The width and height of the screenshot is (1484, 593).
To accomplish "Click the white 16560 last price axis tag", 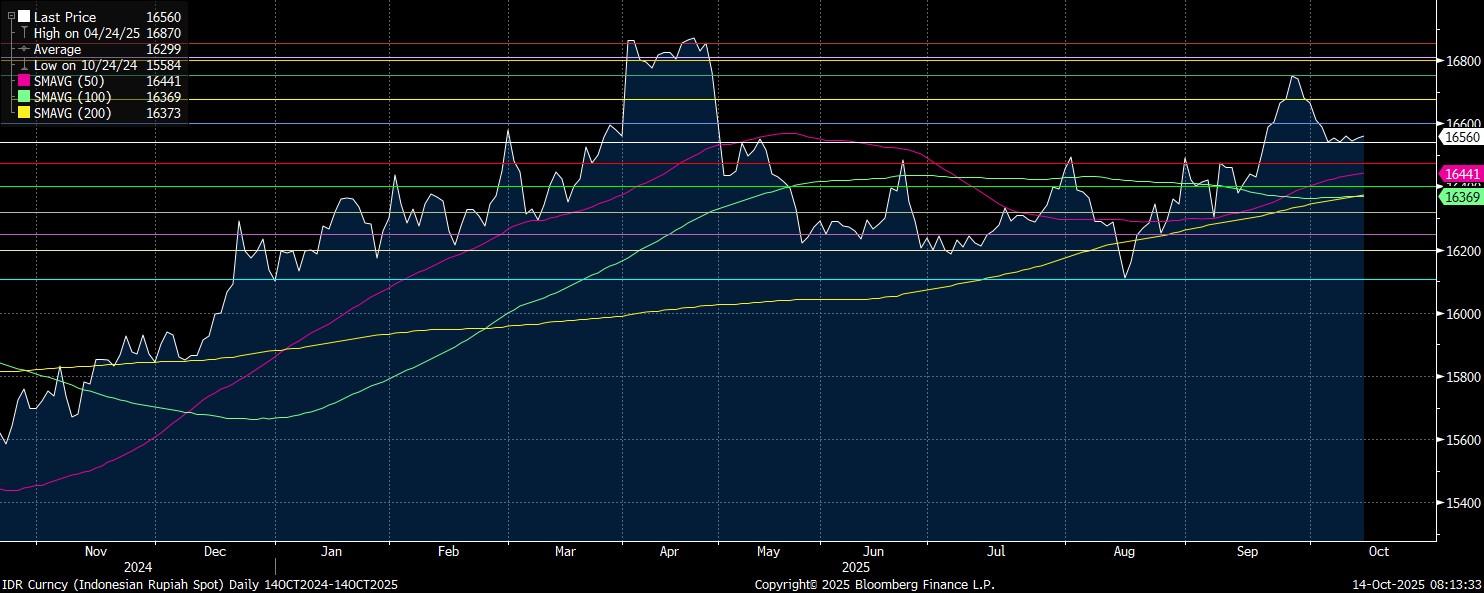I will (x=1459, y=136).
